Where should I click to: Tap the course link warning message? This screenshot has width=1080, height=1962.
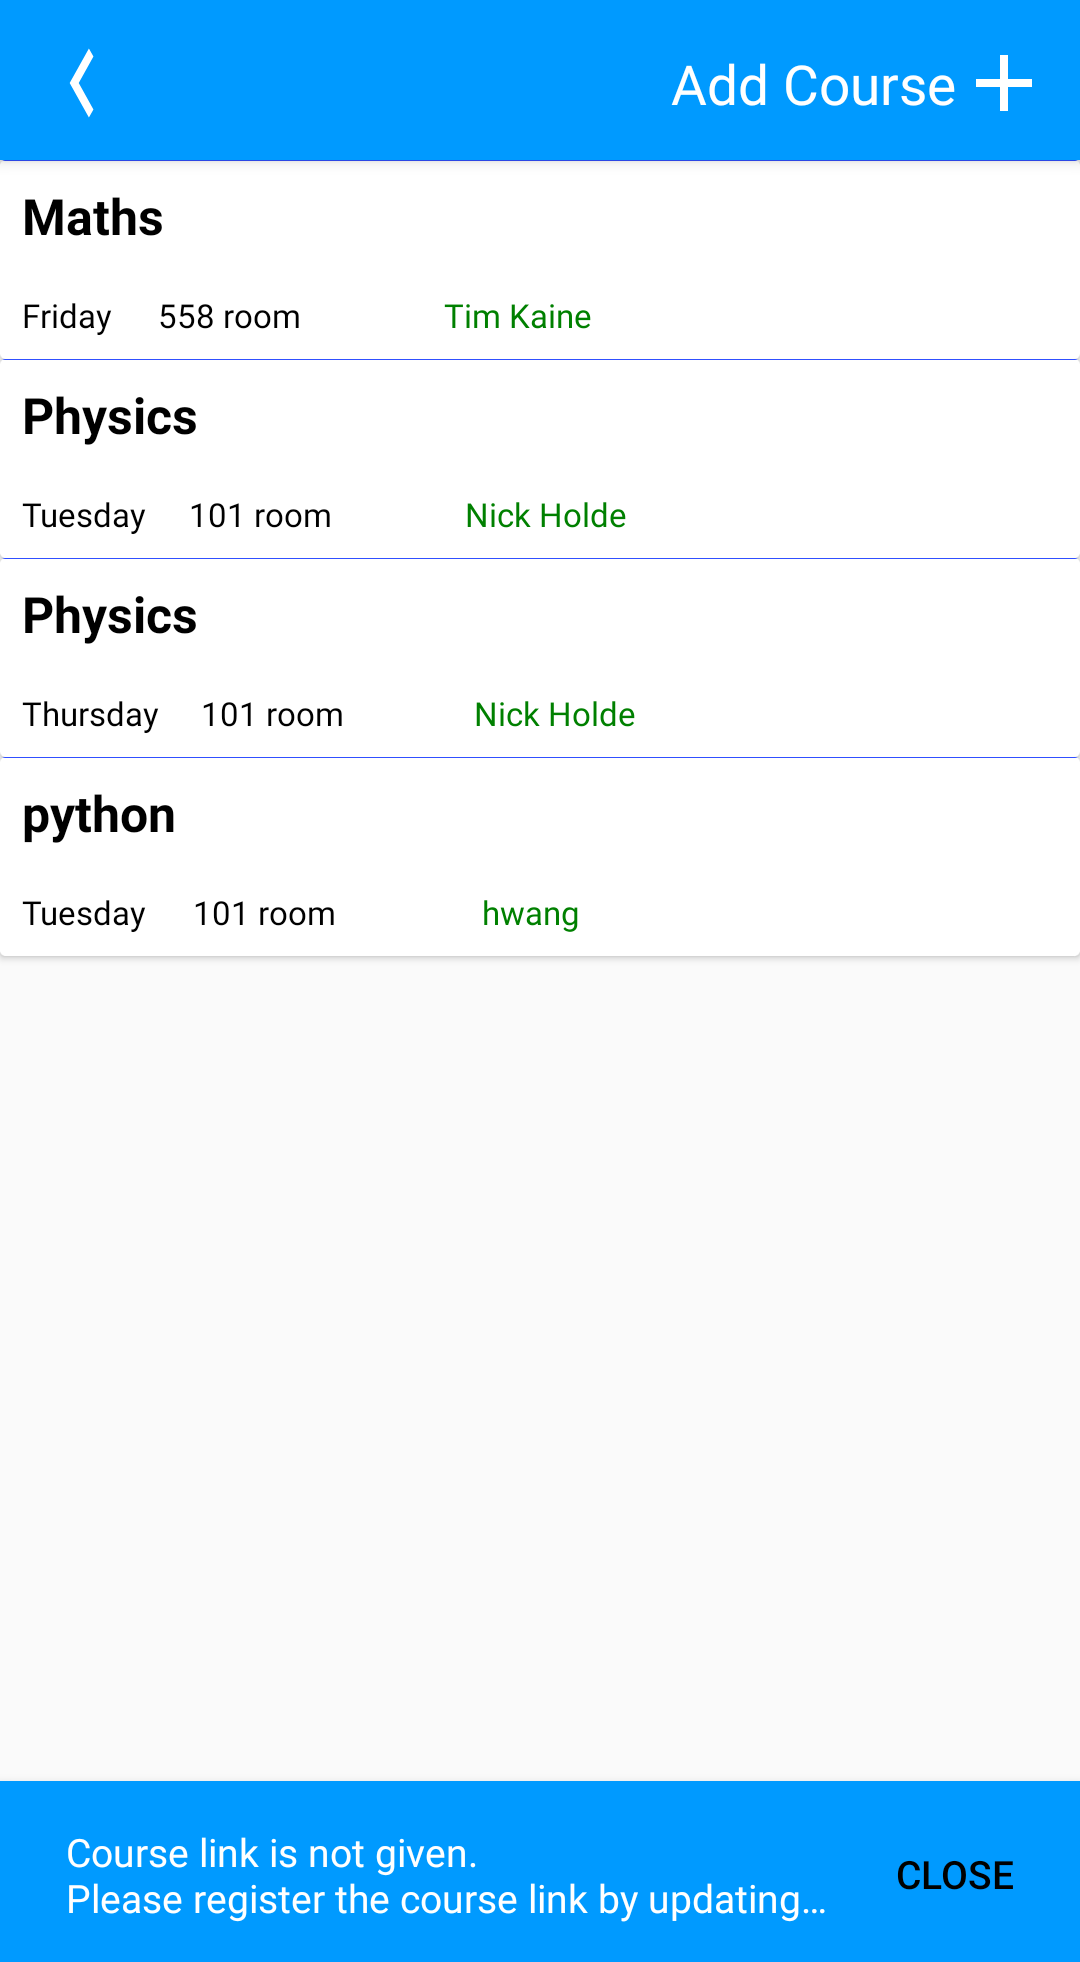[446, 1877]
